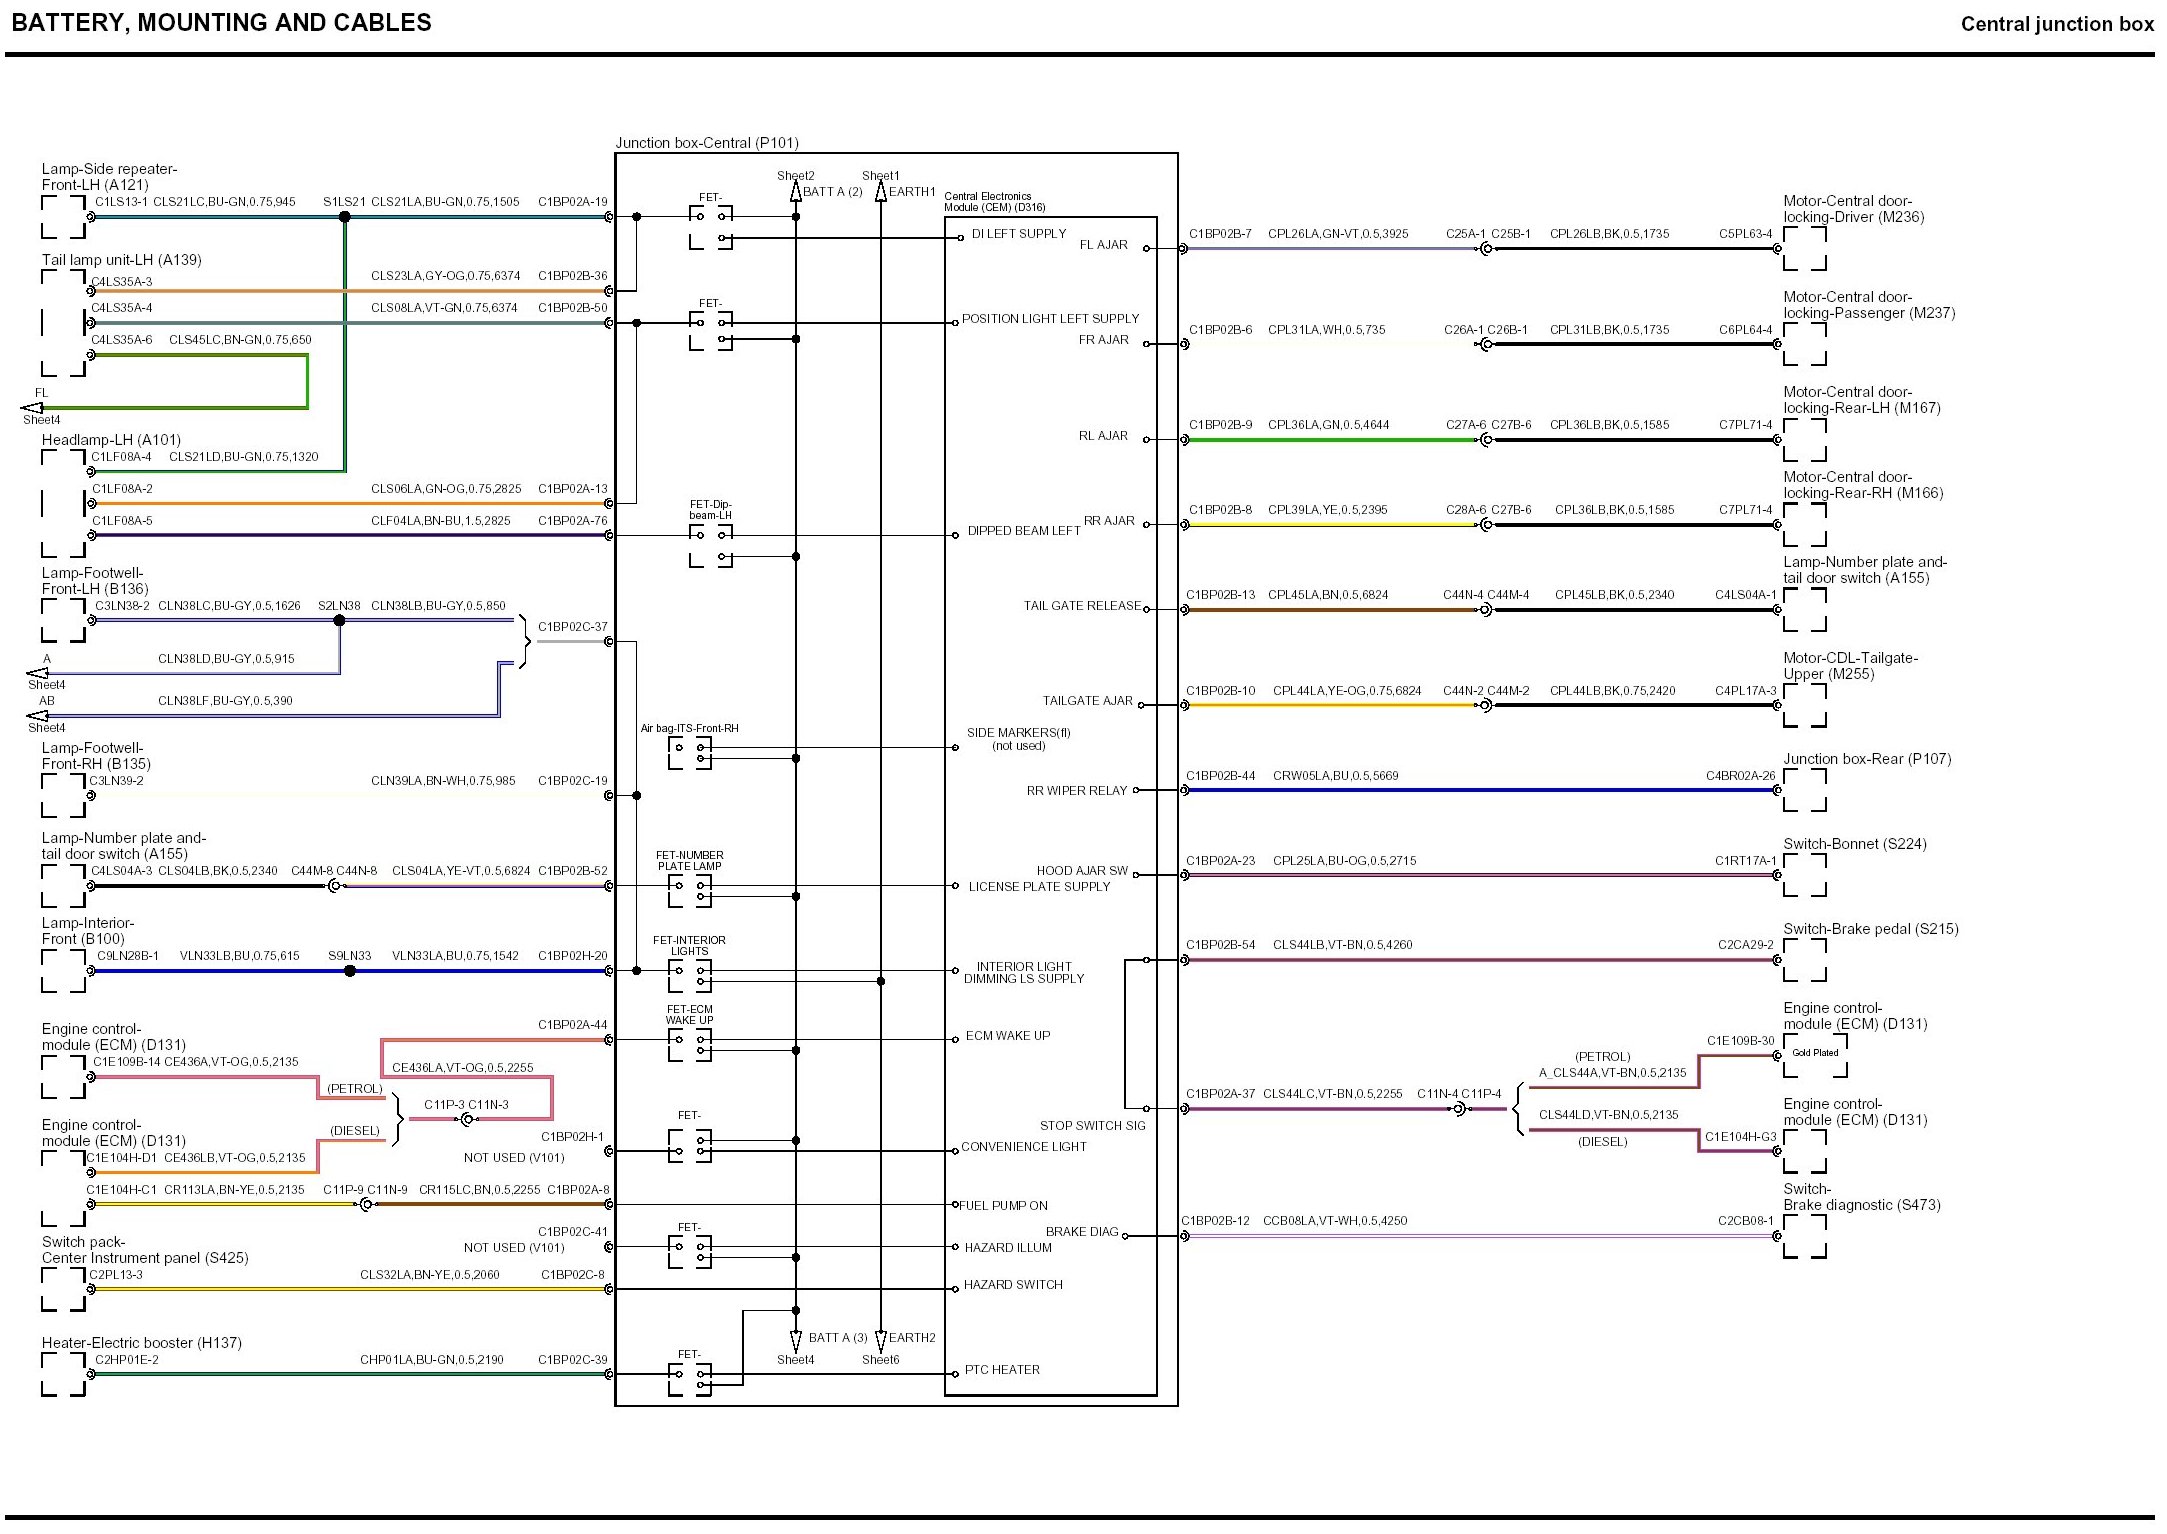The height and width of the screenshot is (1534, 2167).
Task: Follow the AB Sheet4 reference arrow
Action: tap(38, 716)
